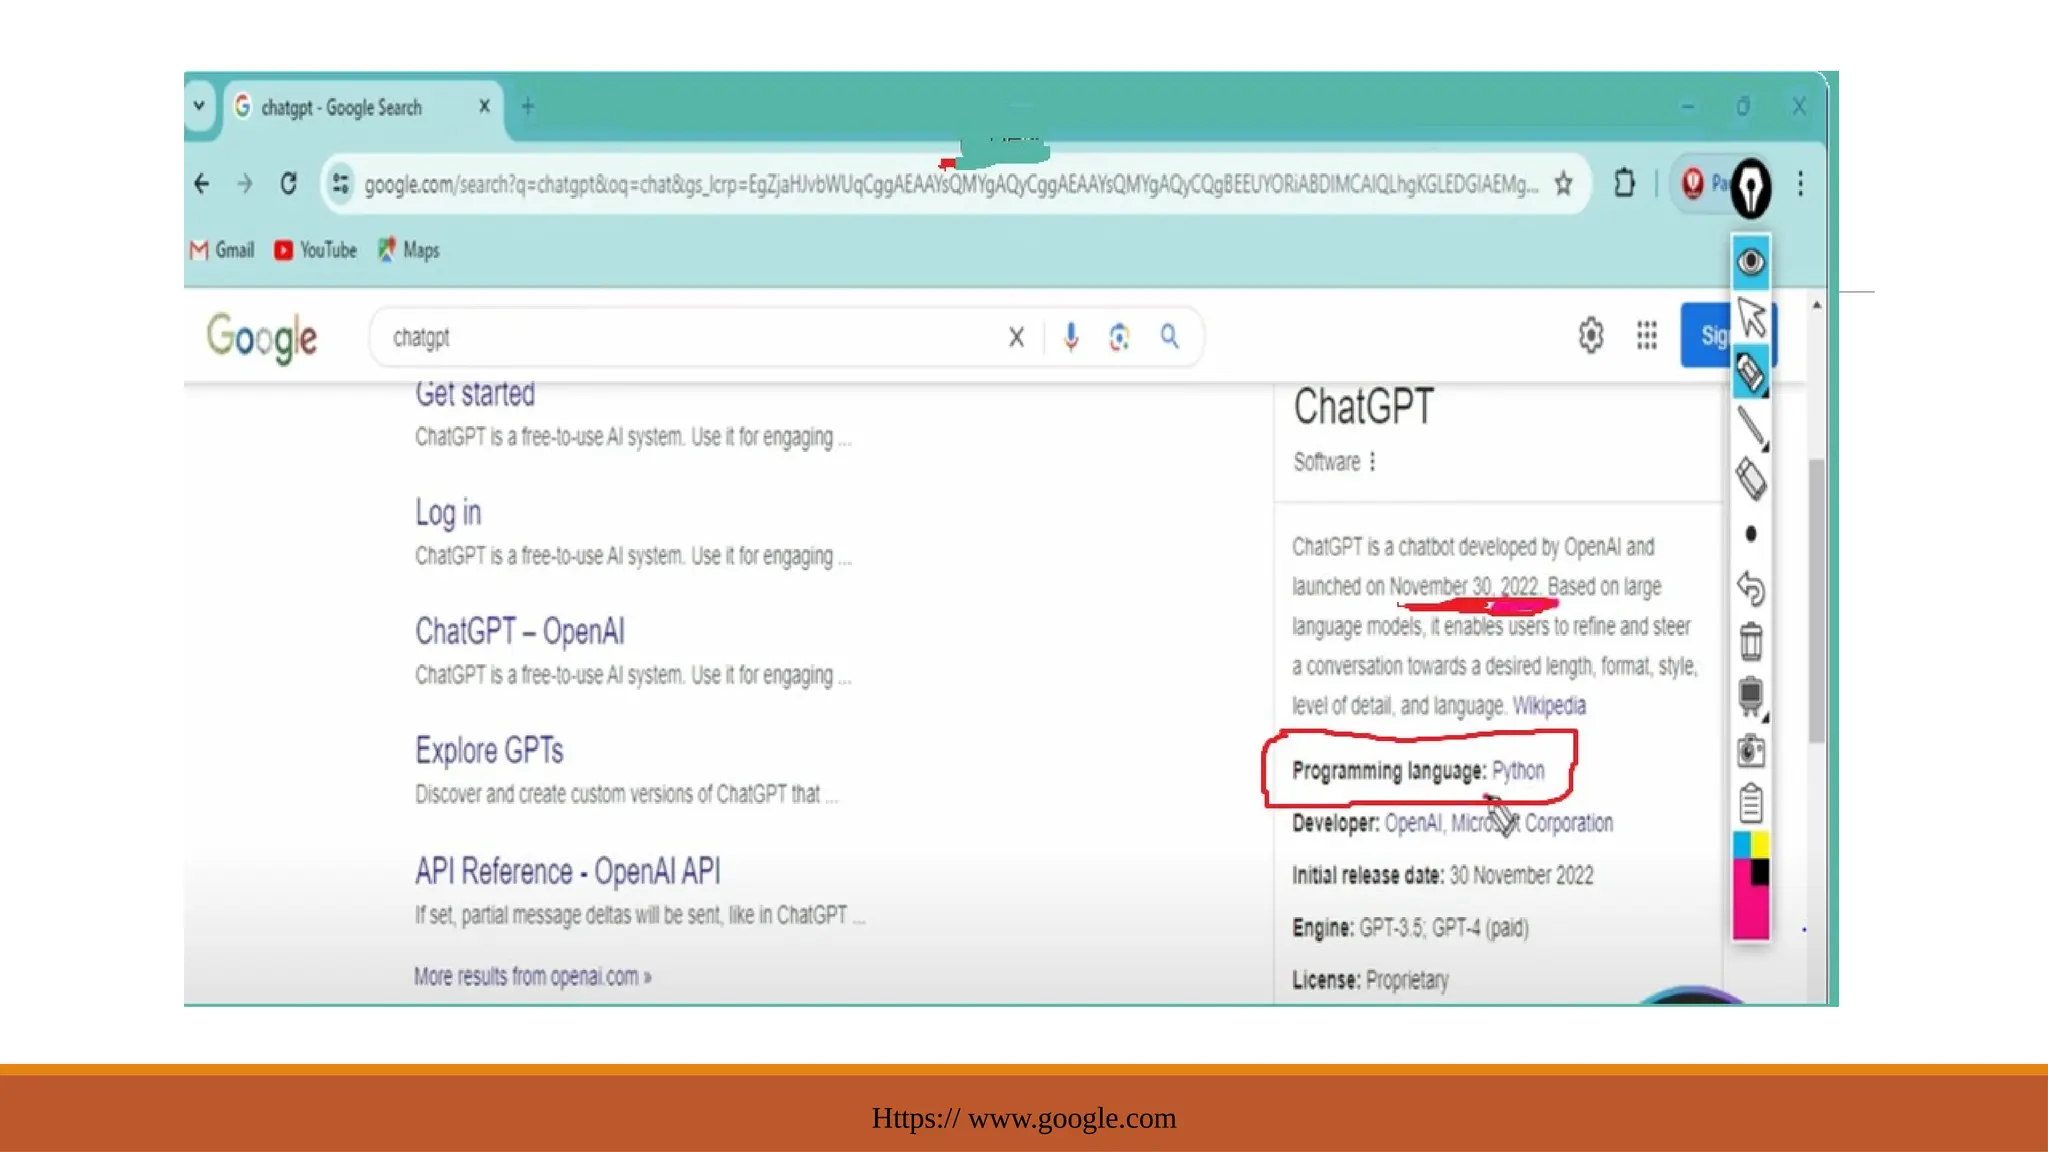Open the tab search dropdown arrow
Screen dimensions: 2048x1152
click(199, 106)
